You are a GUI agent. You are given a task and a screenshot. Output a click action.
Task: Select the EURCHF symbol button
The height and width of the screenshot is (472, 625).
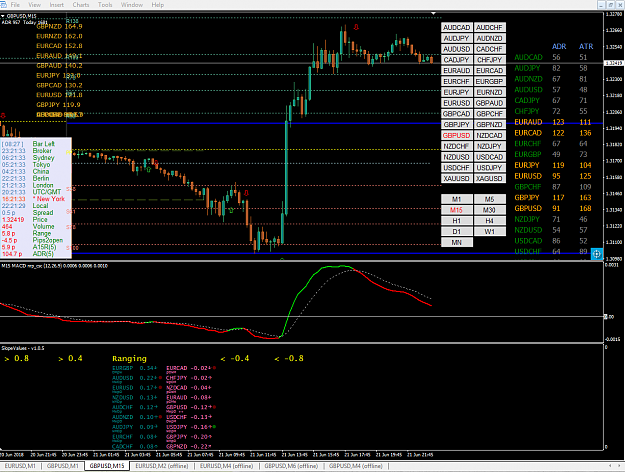tap(457, 81)
